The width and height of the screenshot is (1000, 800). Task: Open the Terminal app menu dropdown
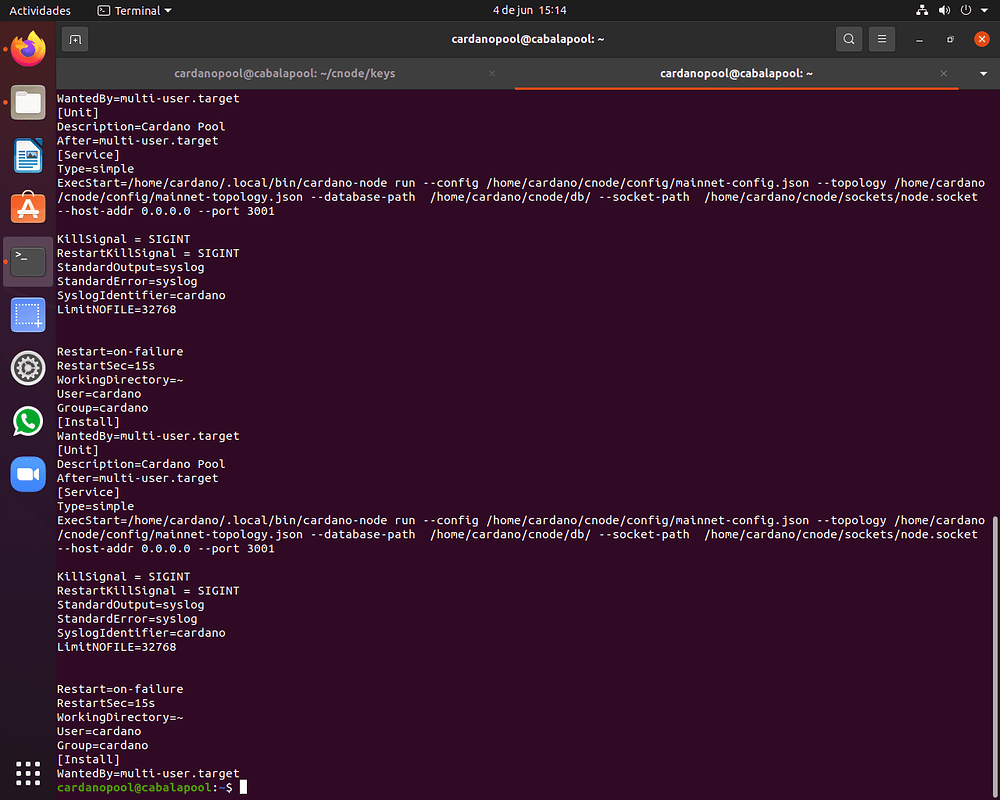point(135,11)
